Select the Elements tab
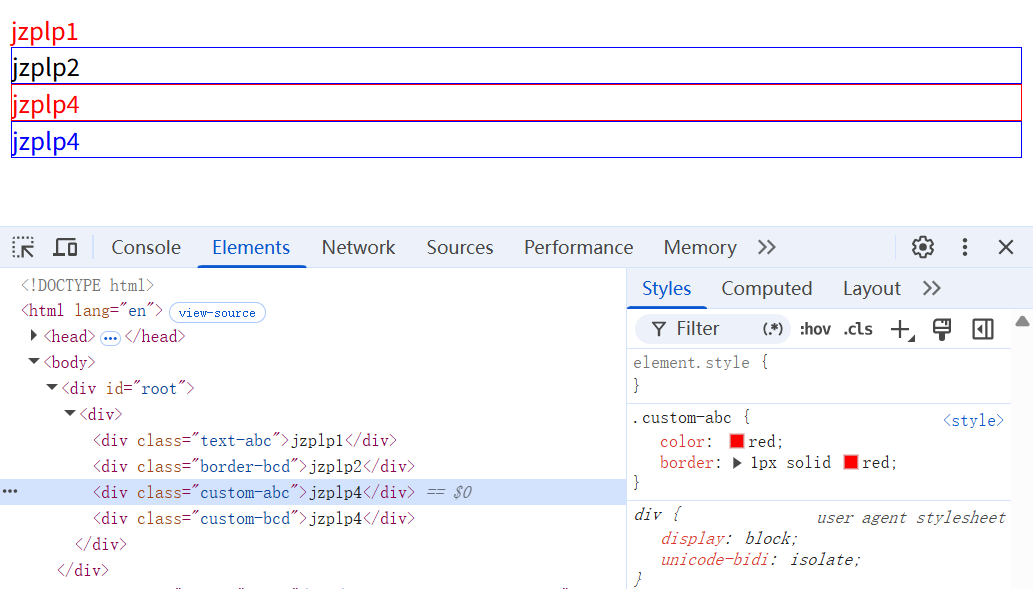 [251, 247]
